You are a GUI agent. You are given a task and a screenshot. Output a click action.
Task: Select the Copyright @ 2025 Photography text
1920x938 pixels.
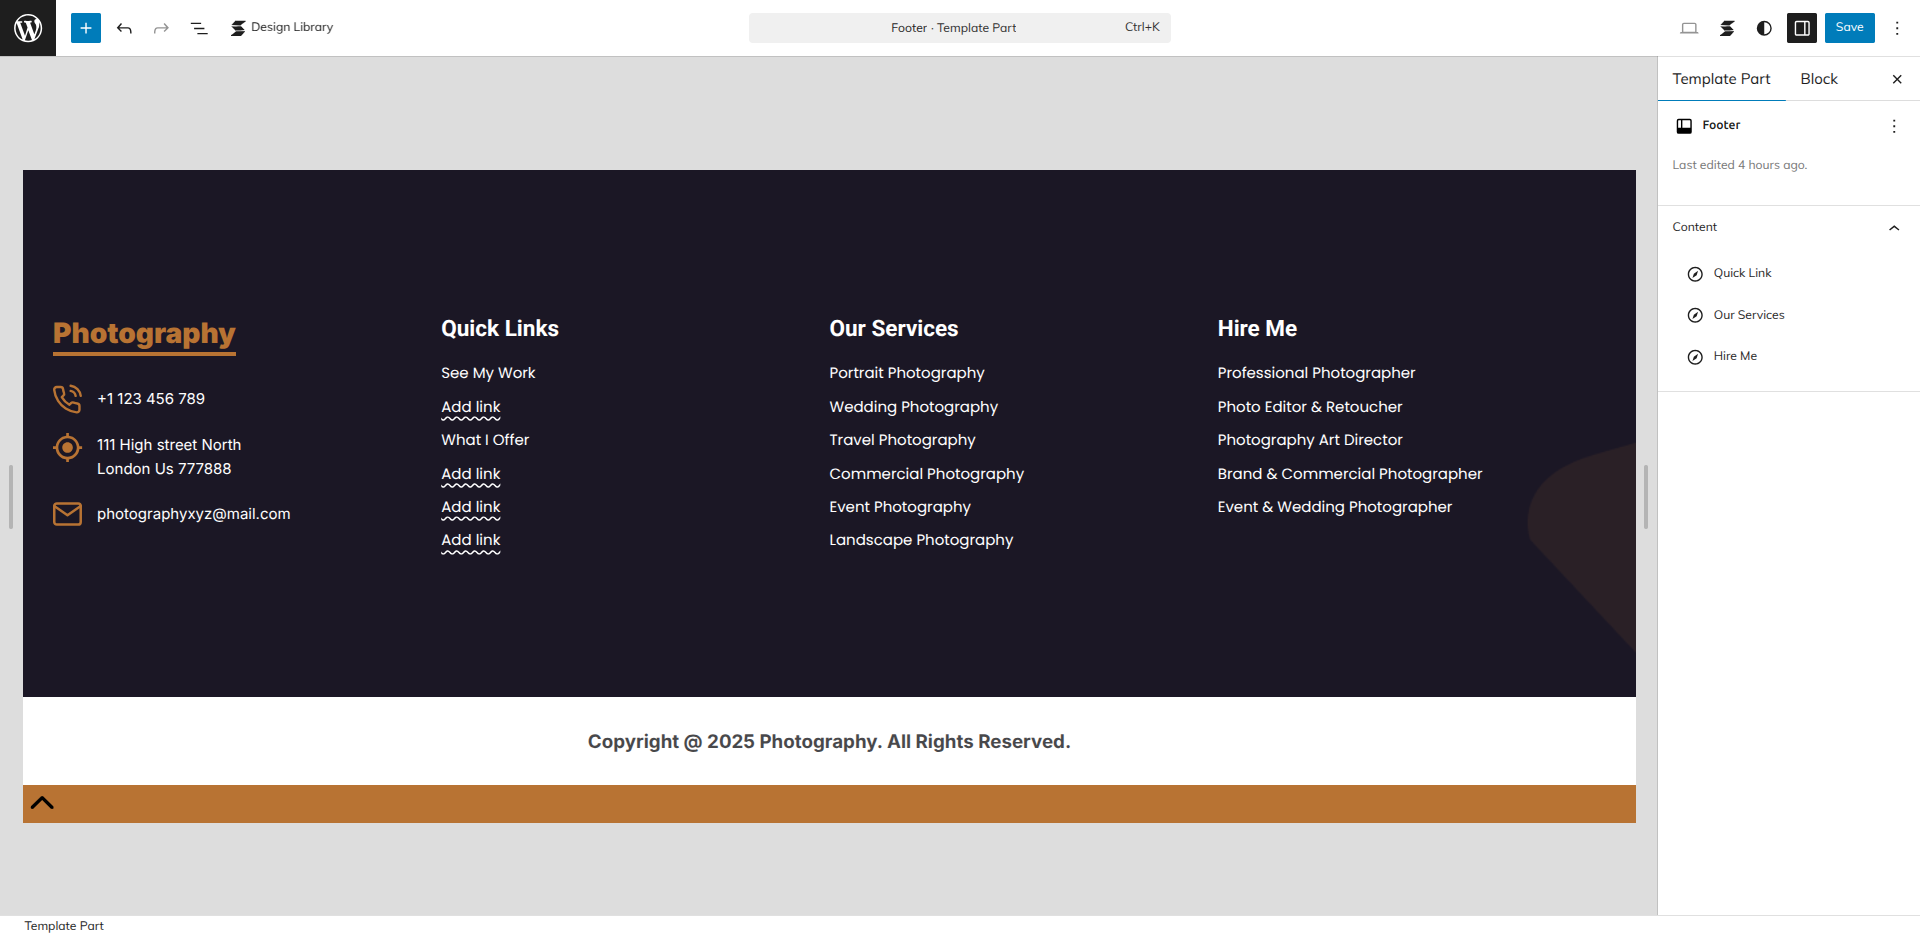tap(829, 742)
